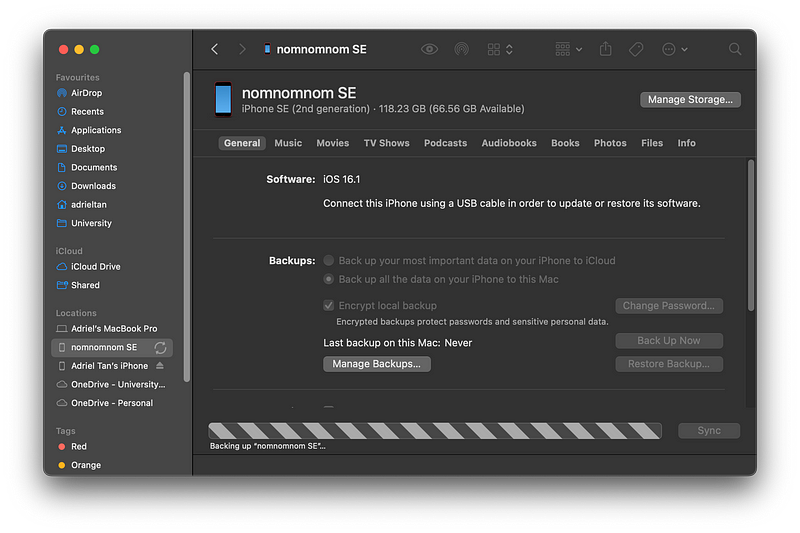Open the More actions ellipsis menu

coord(674,49)
